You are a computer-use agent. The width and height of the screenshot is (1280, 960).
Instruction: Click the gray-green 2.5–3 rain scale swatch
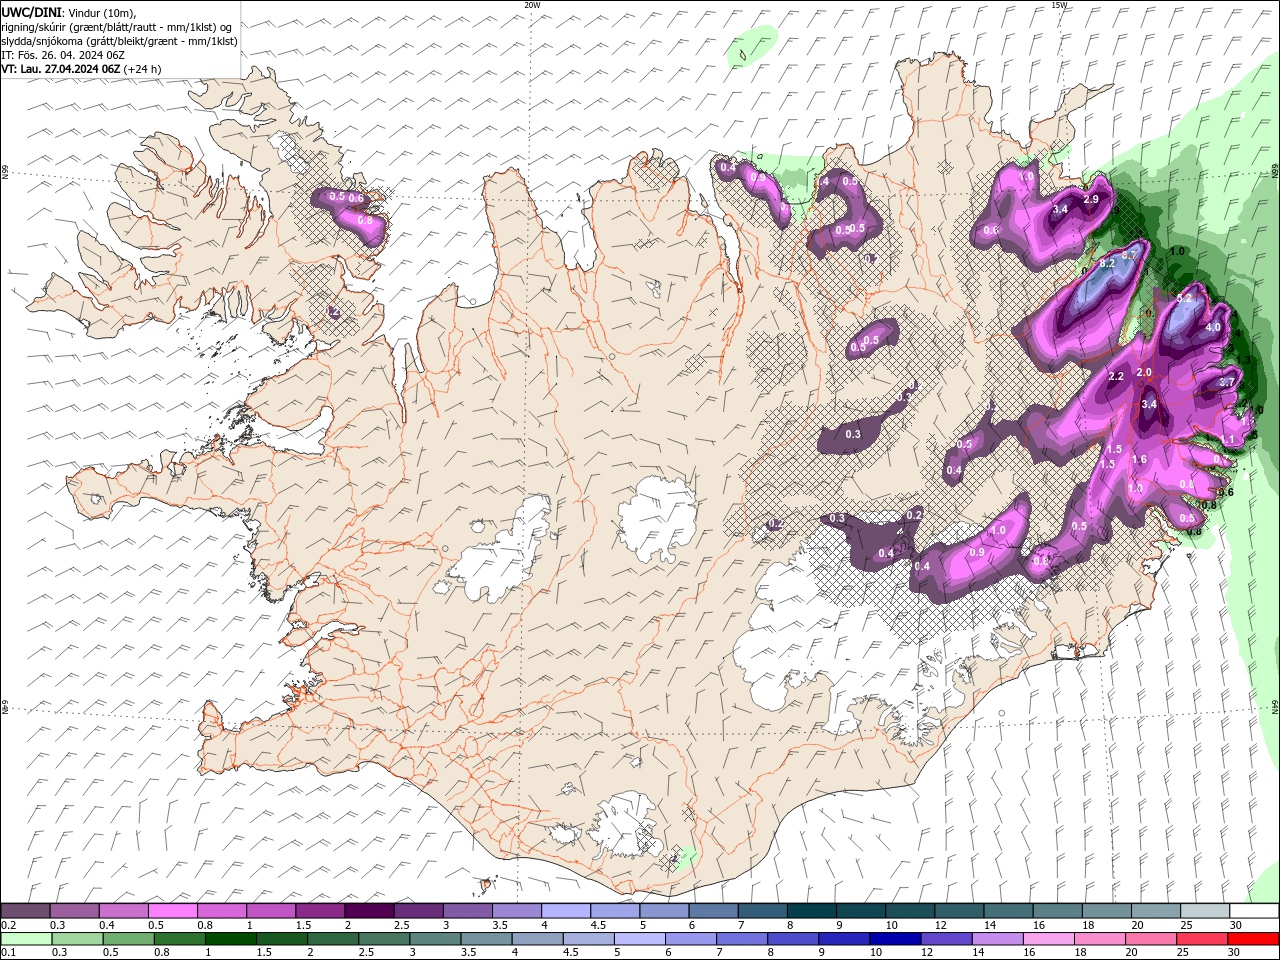point(385,939)
